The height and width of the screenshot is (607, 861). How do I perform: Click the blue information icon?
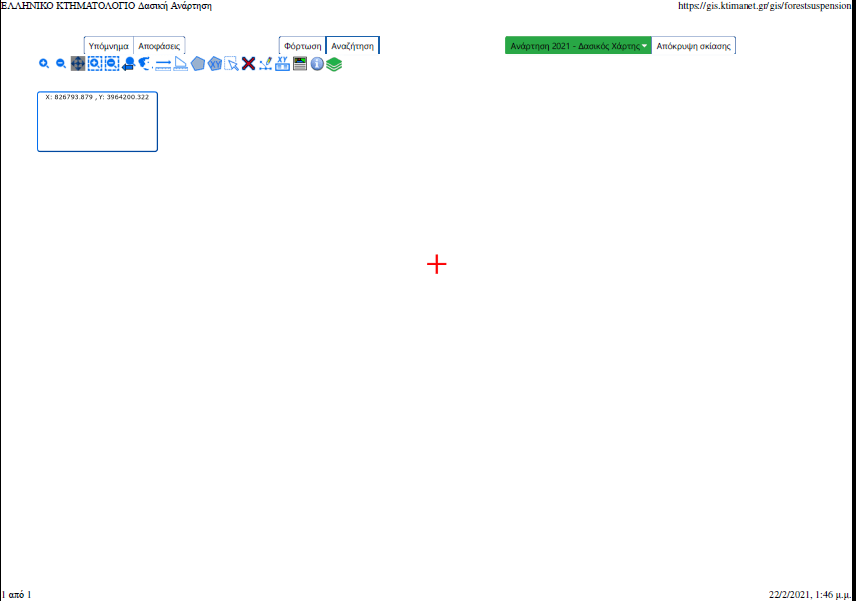(317, 64)
